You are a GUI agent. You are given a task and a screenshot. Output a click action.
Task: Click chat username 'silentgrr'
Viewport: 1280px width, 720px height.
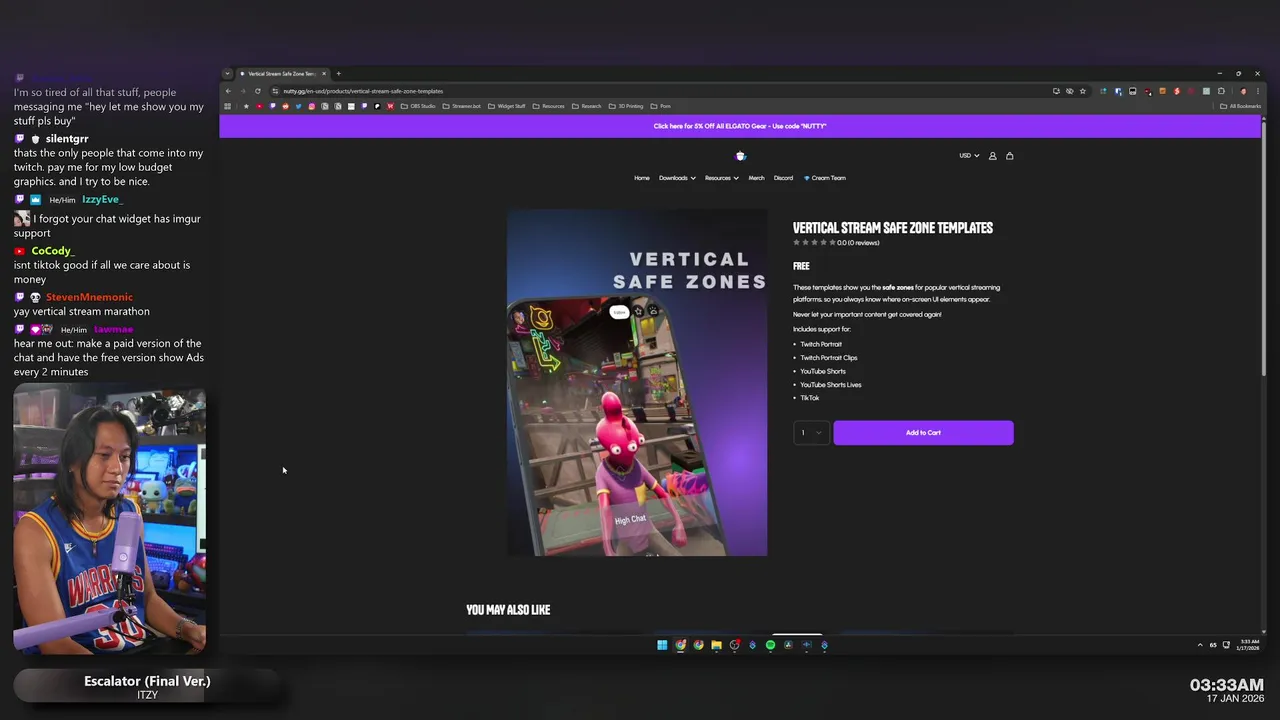[x=67, y=139]
